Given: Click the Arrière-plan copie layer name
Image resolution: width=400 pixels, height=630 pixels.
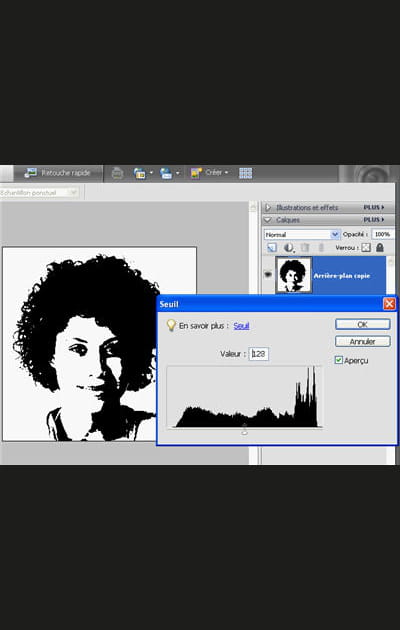Looking at the screenshot, I should (x=341, y=276).
